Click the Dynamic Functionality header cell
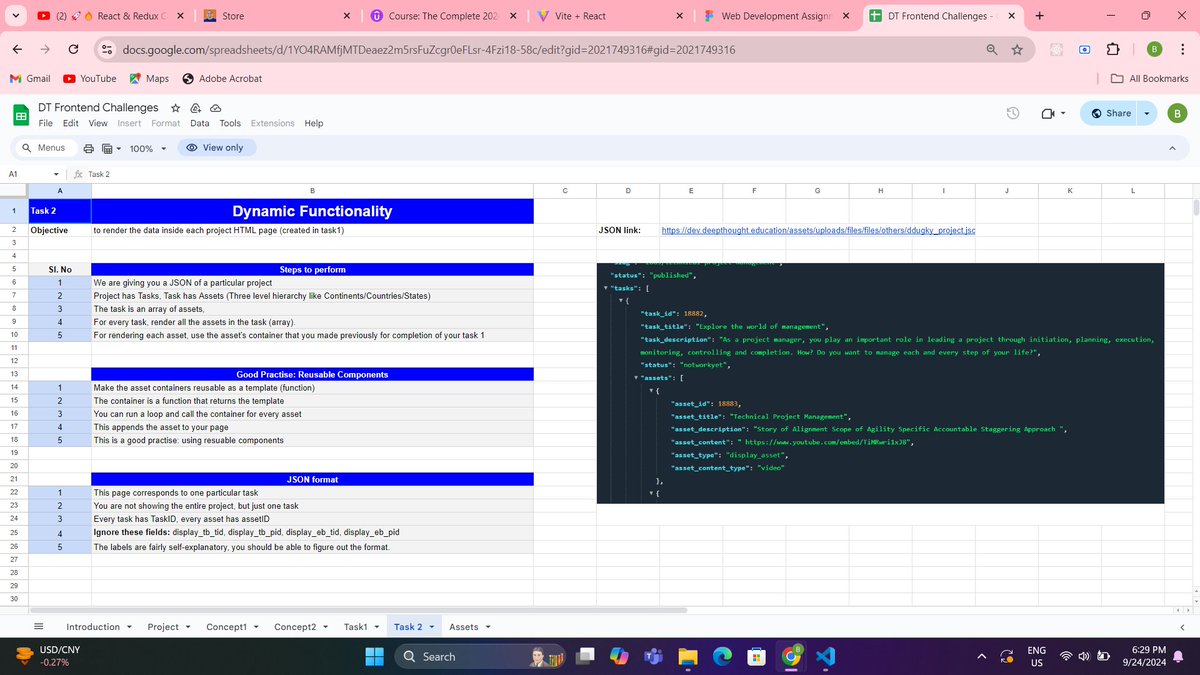The height and width of the screenshot is (675, 1200). (x=312, y=211)
